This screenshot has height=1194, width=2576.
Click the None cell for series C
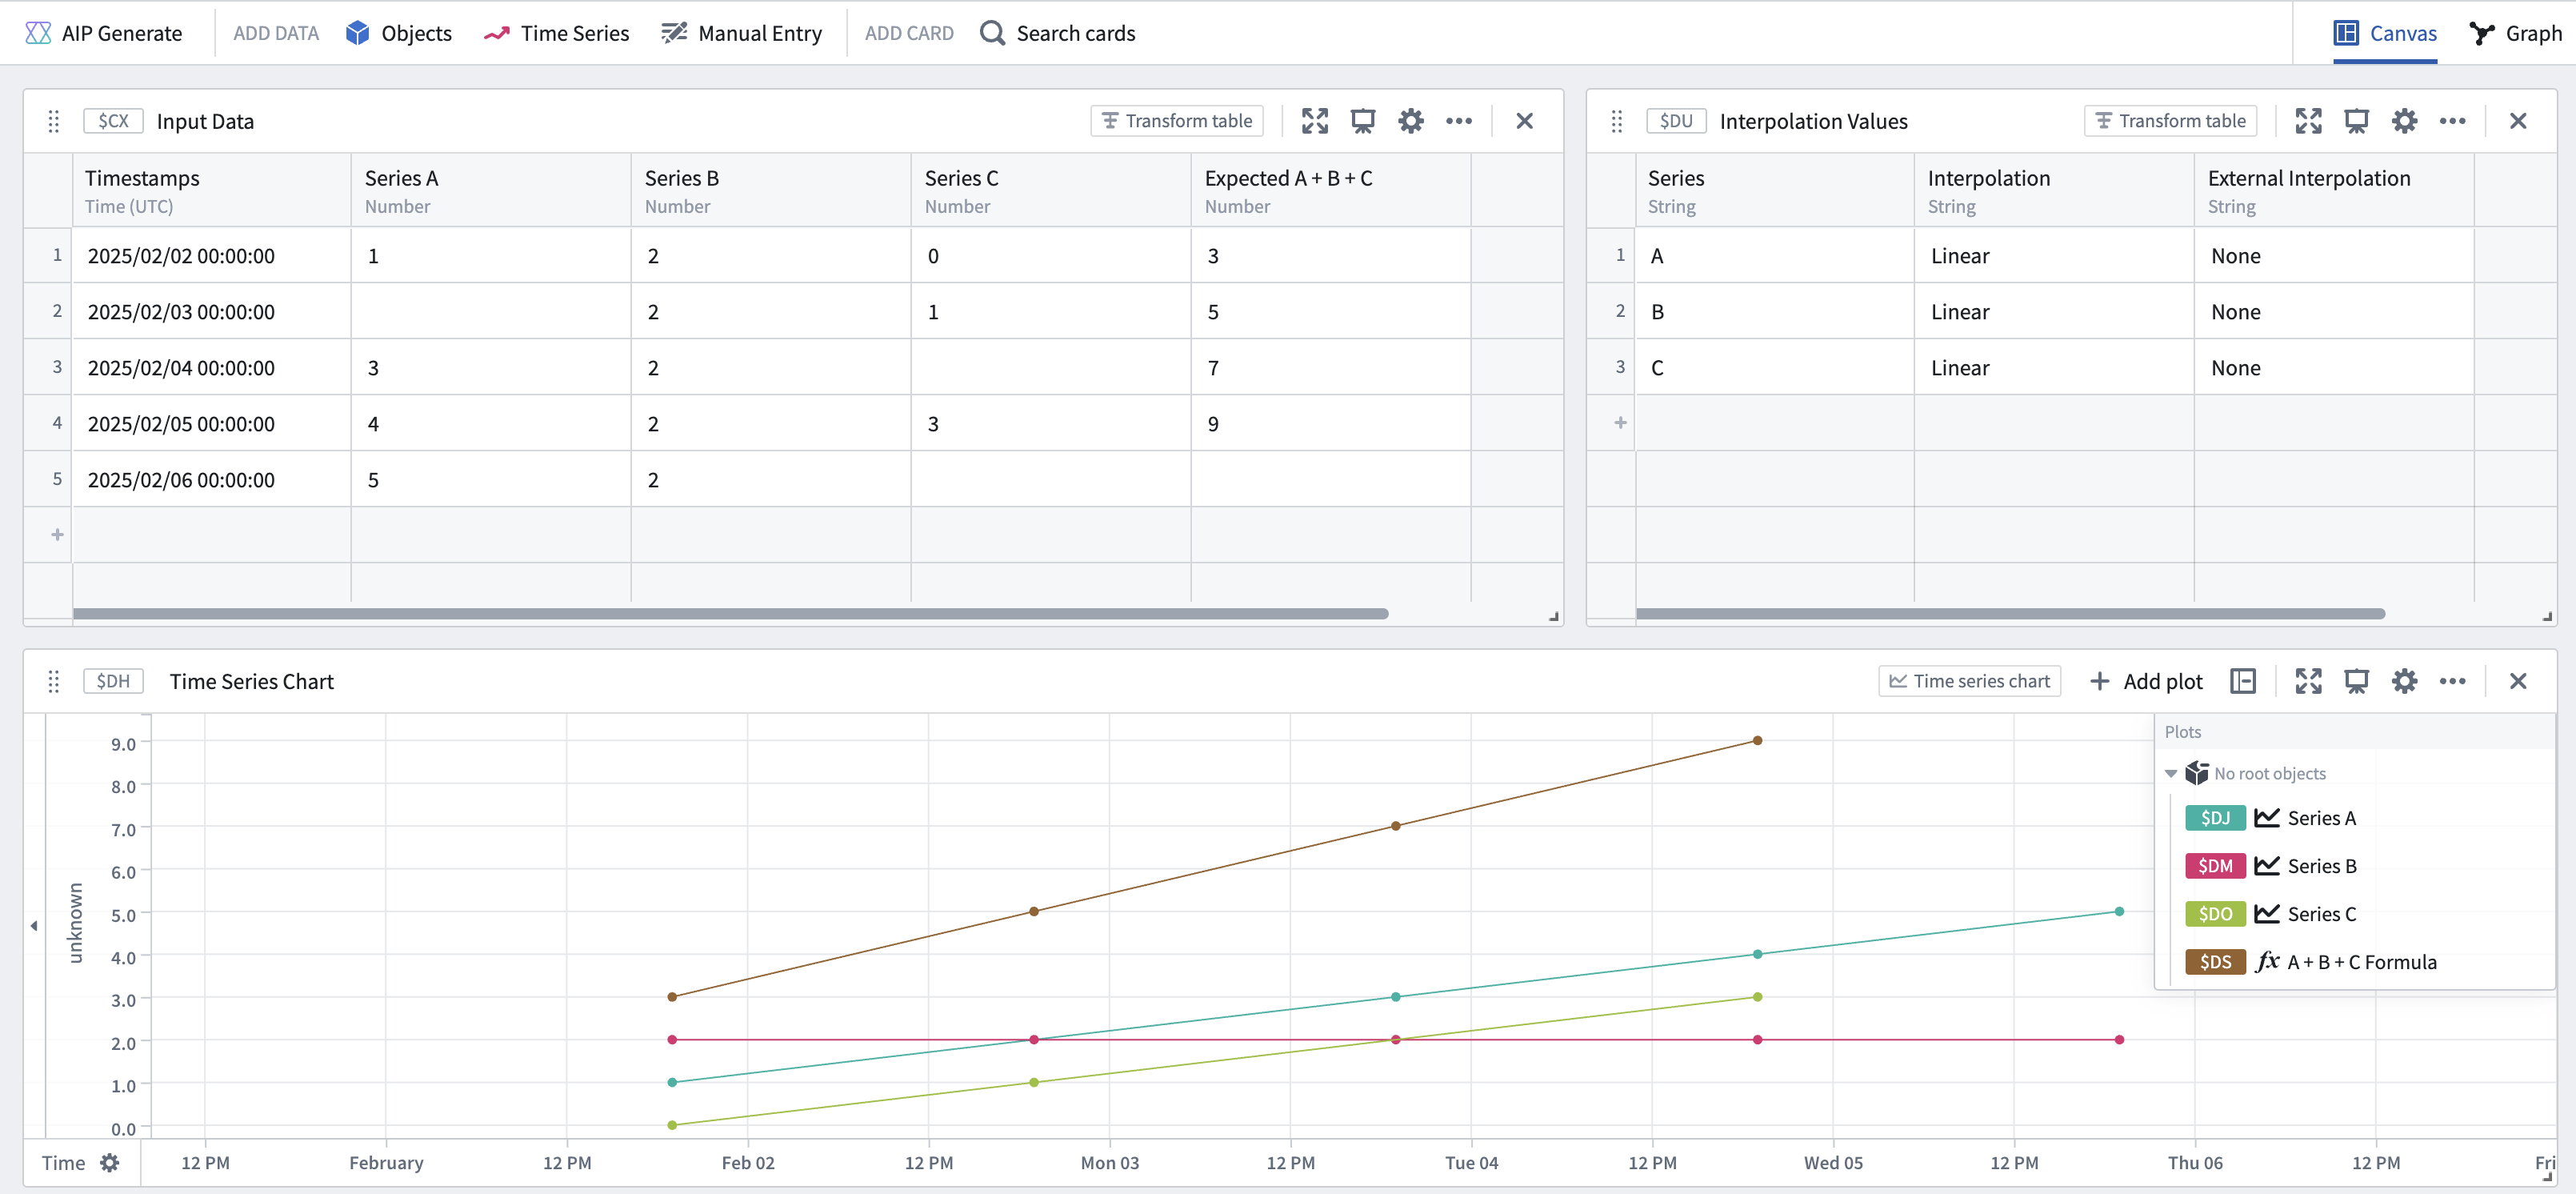coord(2335,368)
